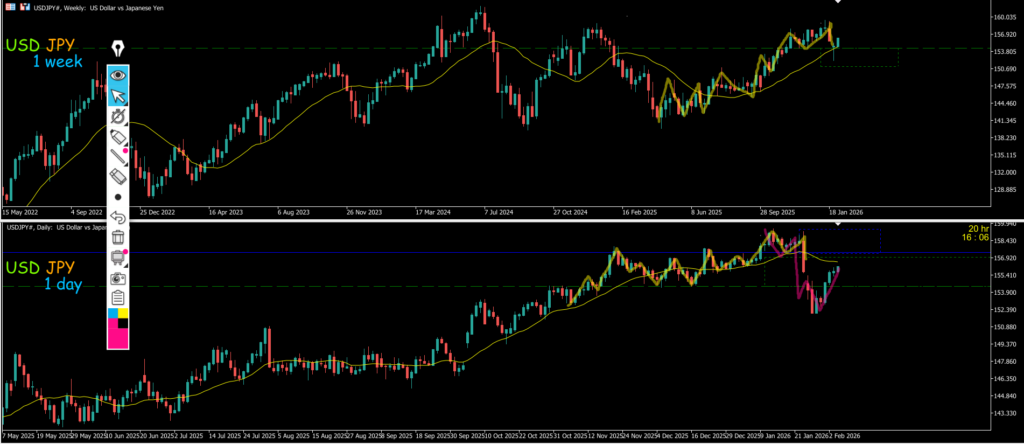Open the color palette swatch
Image resolution: width=1024 pixels, height=444 pixels.
click(119, 317)
